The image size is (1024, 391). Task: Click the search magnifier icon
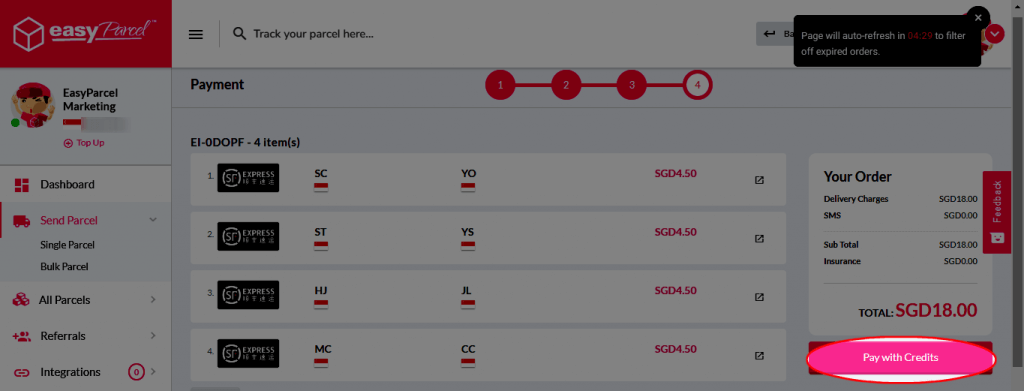240,33
